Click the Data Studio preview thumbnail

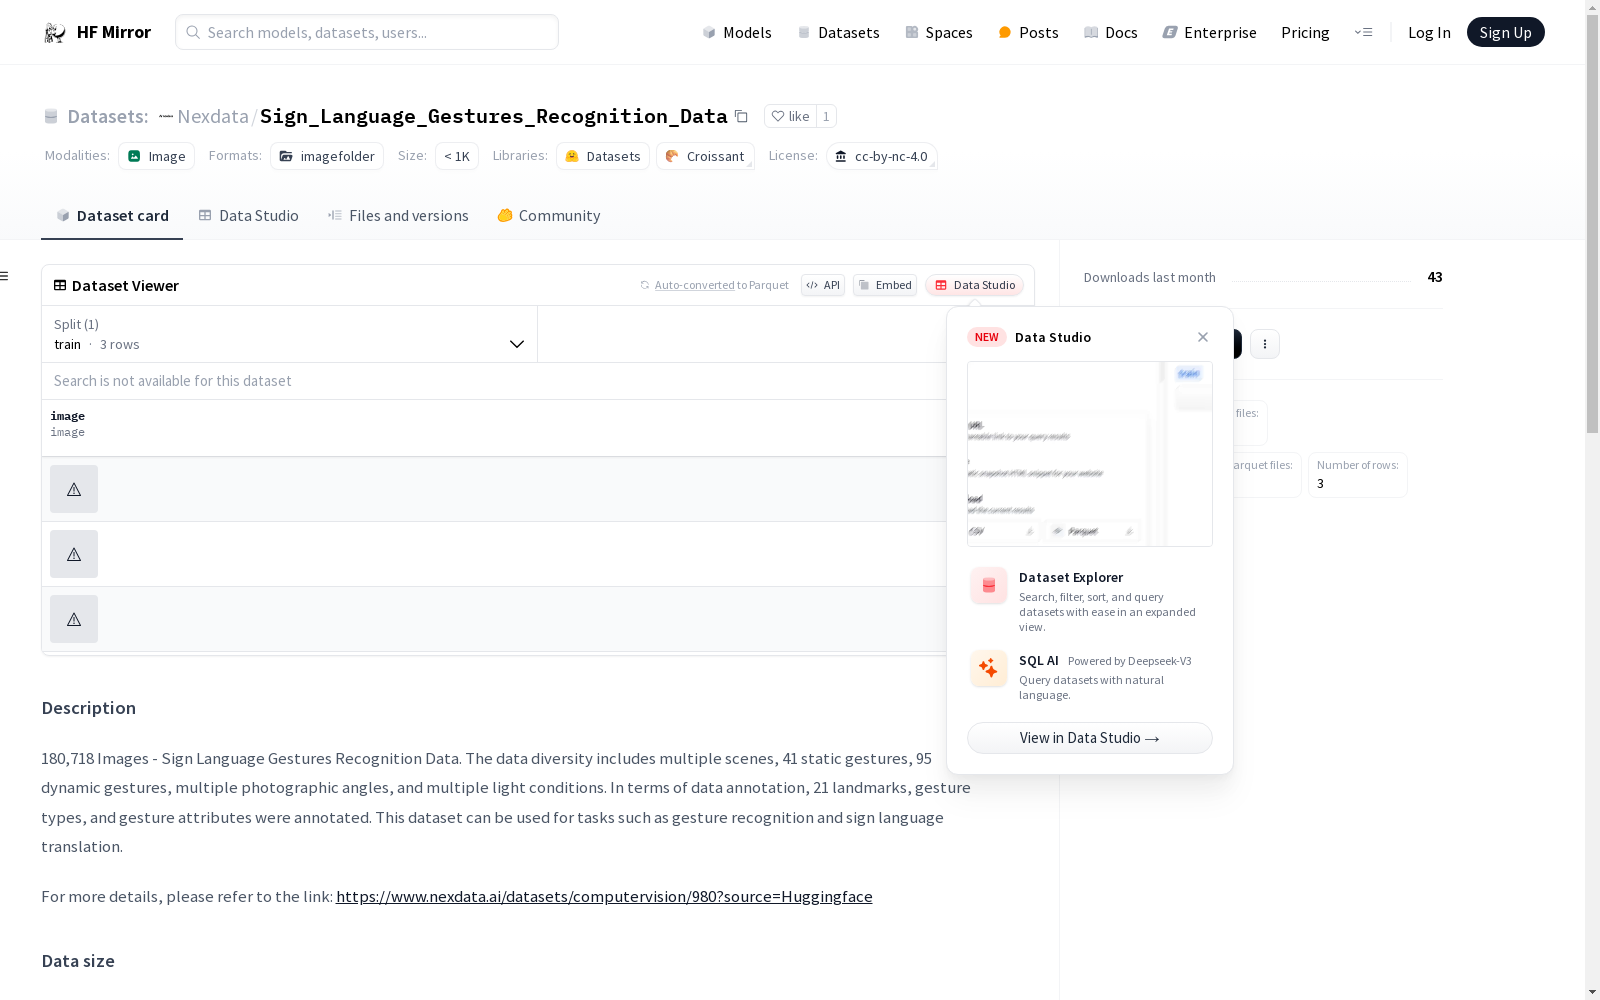[1090, 454]
